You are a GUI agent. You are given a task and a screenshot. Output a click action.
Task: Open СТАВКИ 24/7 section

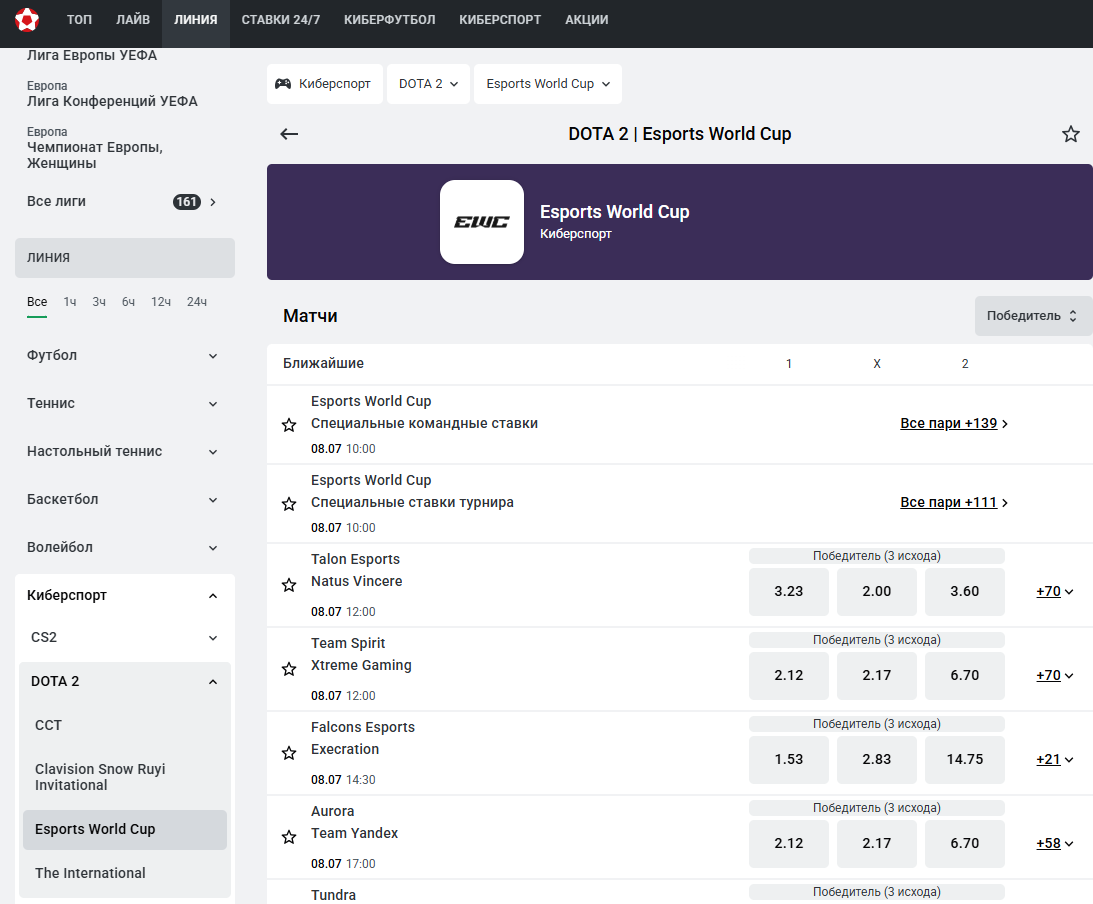click(281, 20)
